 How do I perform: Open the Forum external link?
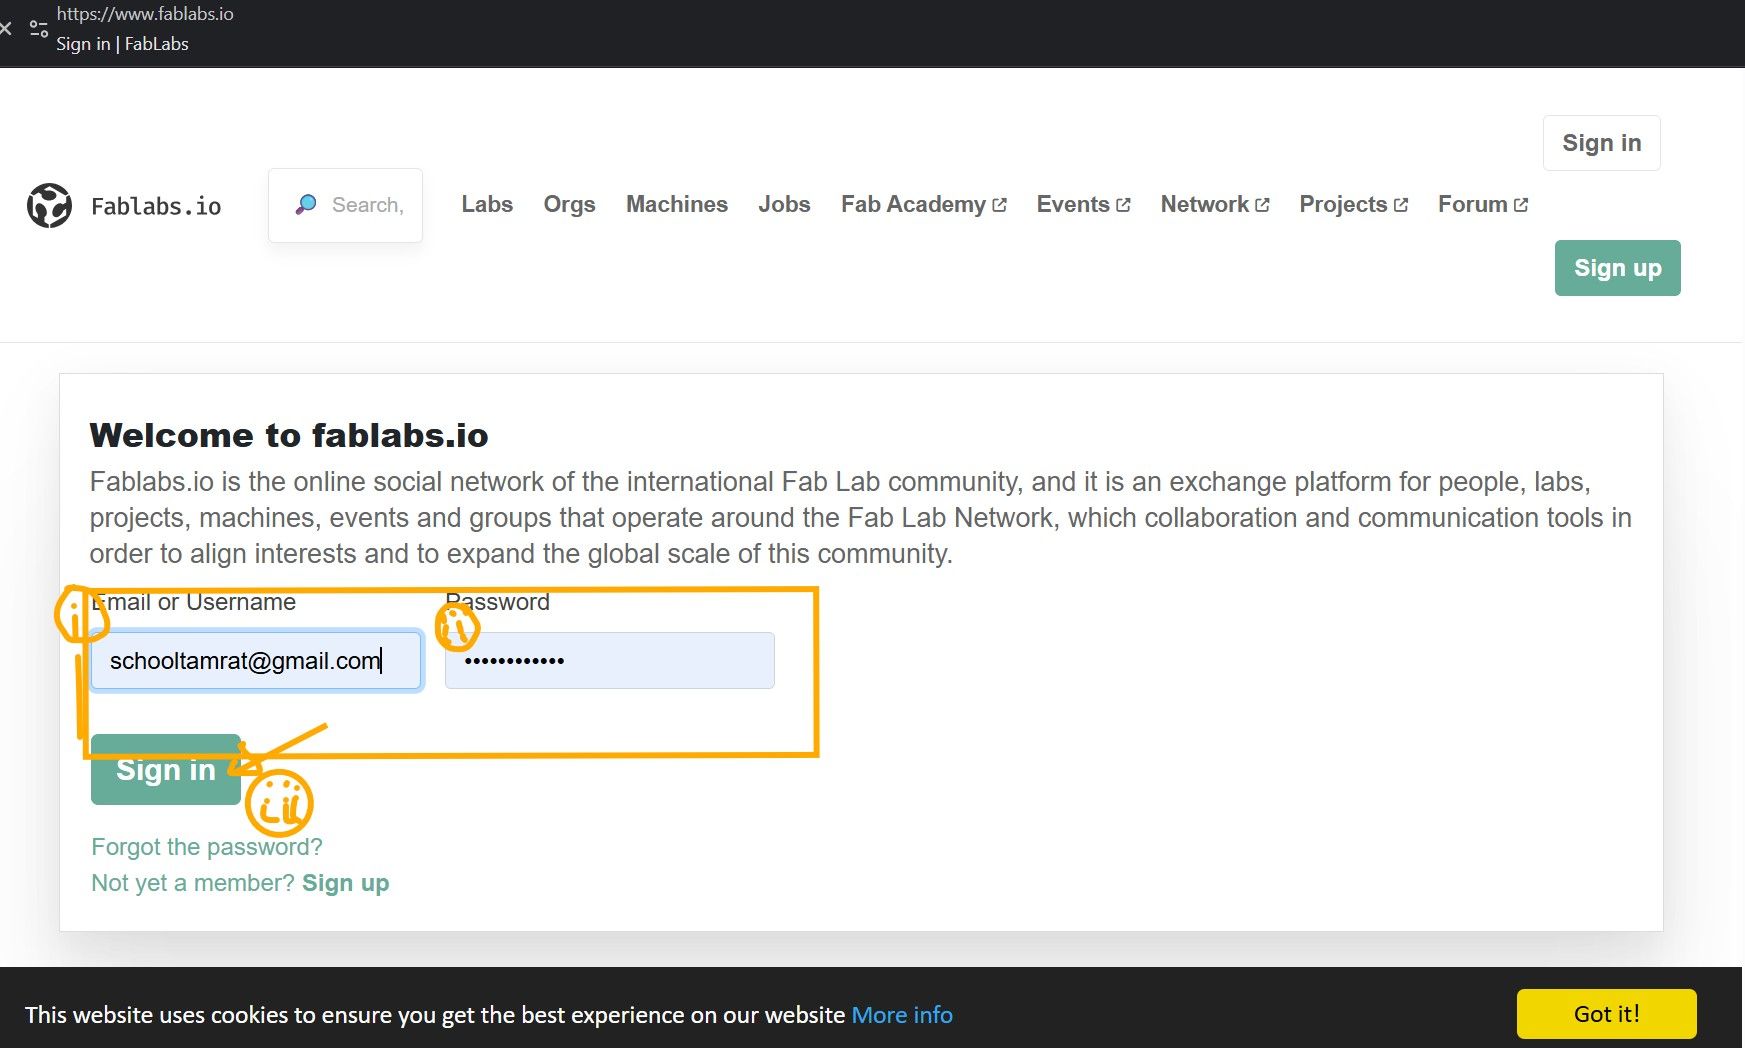(1482, 204)
